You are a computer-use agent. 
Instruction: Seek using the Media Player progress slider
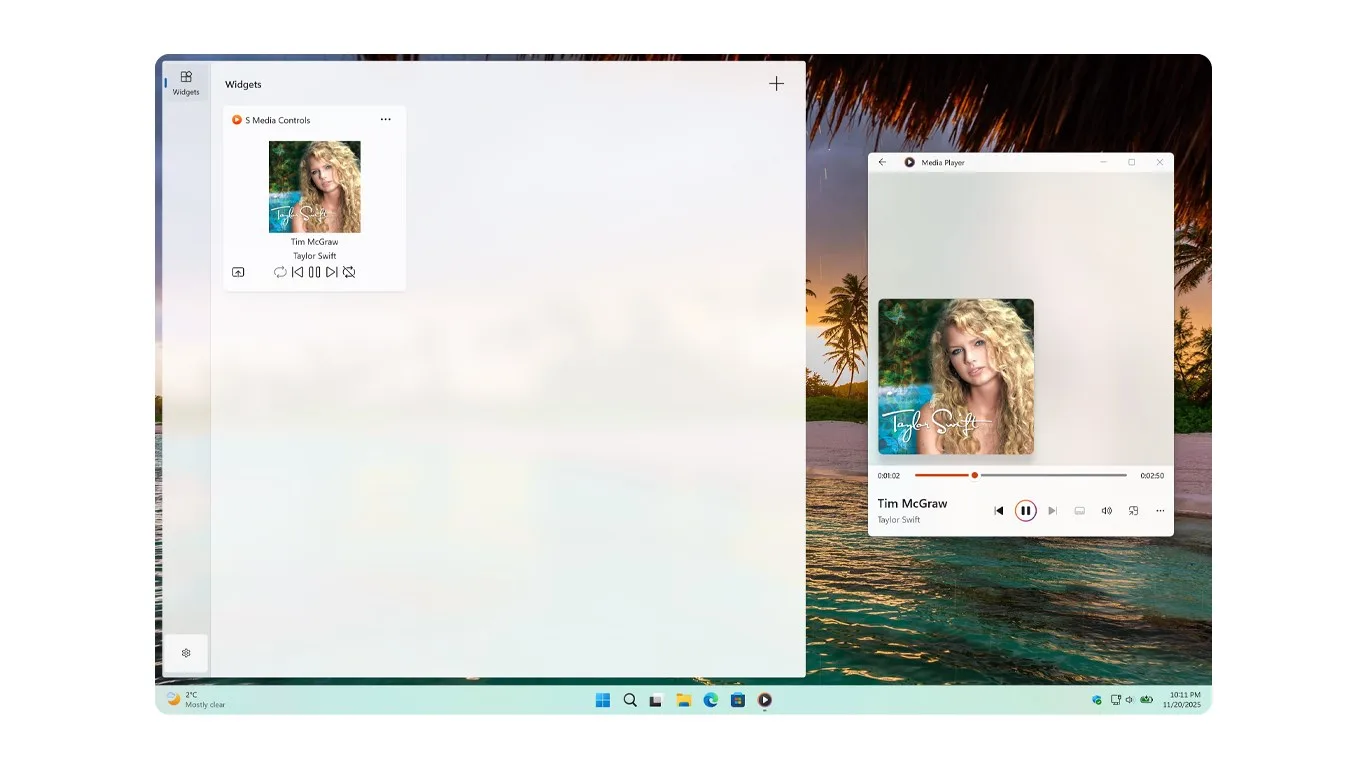(x=1021, y=475)
